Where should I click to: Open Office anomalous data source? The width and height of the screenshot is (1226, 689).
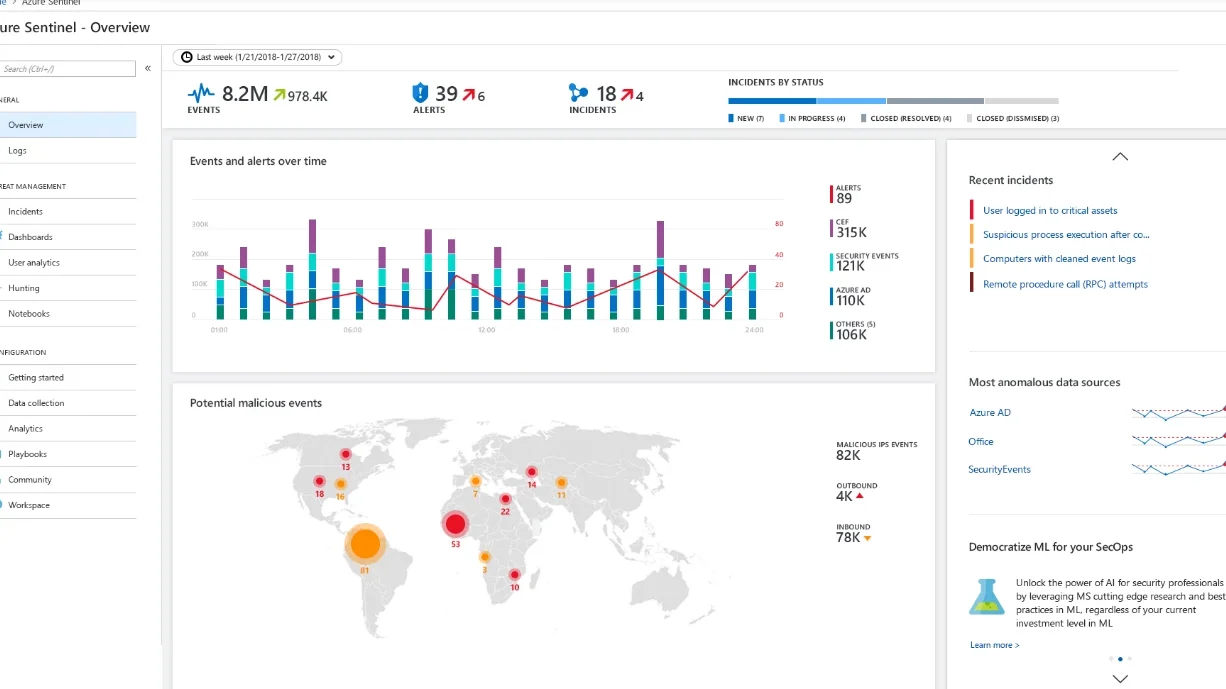[x=981, y=441]
